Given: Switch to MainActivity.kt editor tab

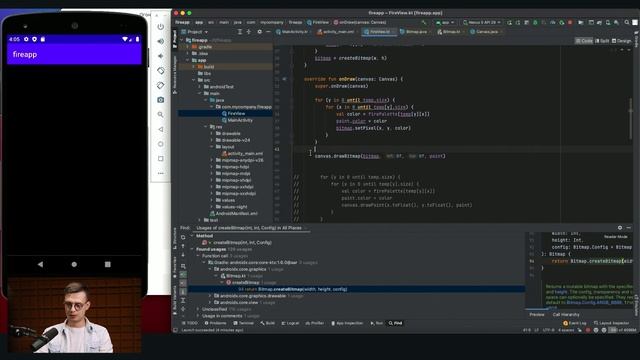Looking at the screenshot, I should (x=294, y=32).
